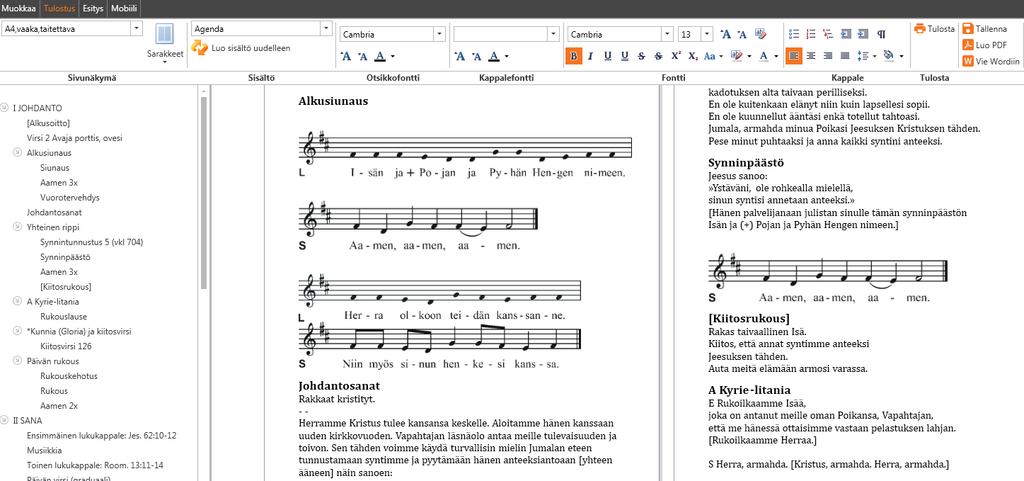This screenshot has width=1024, height=481.
Task: Increase paragraph indent
Action: tap(863, 34)
